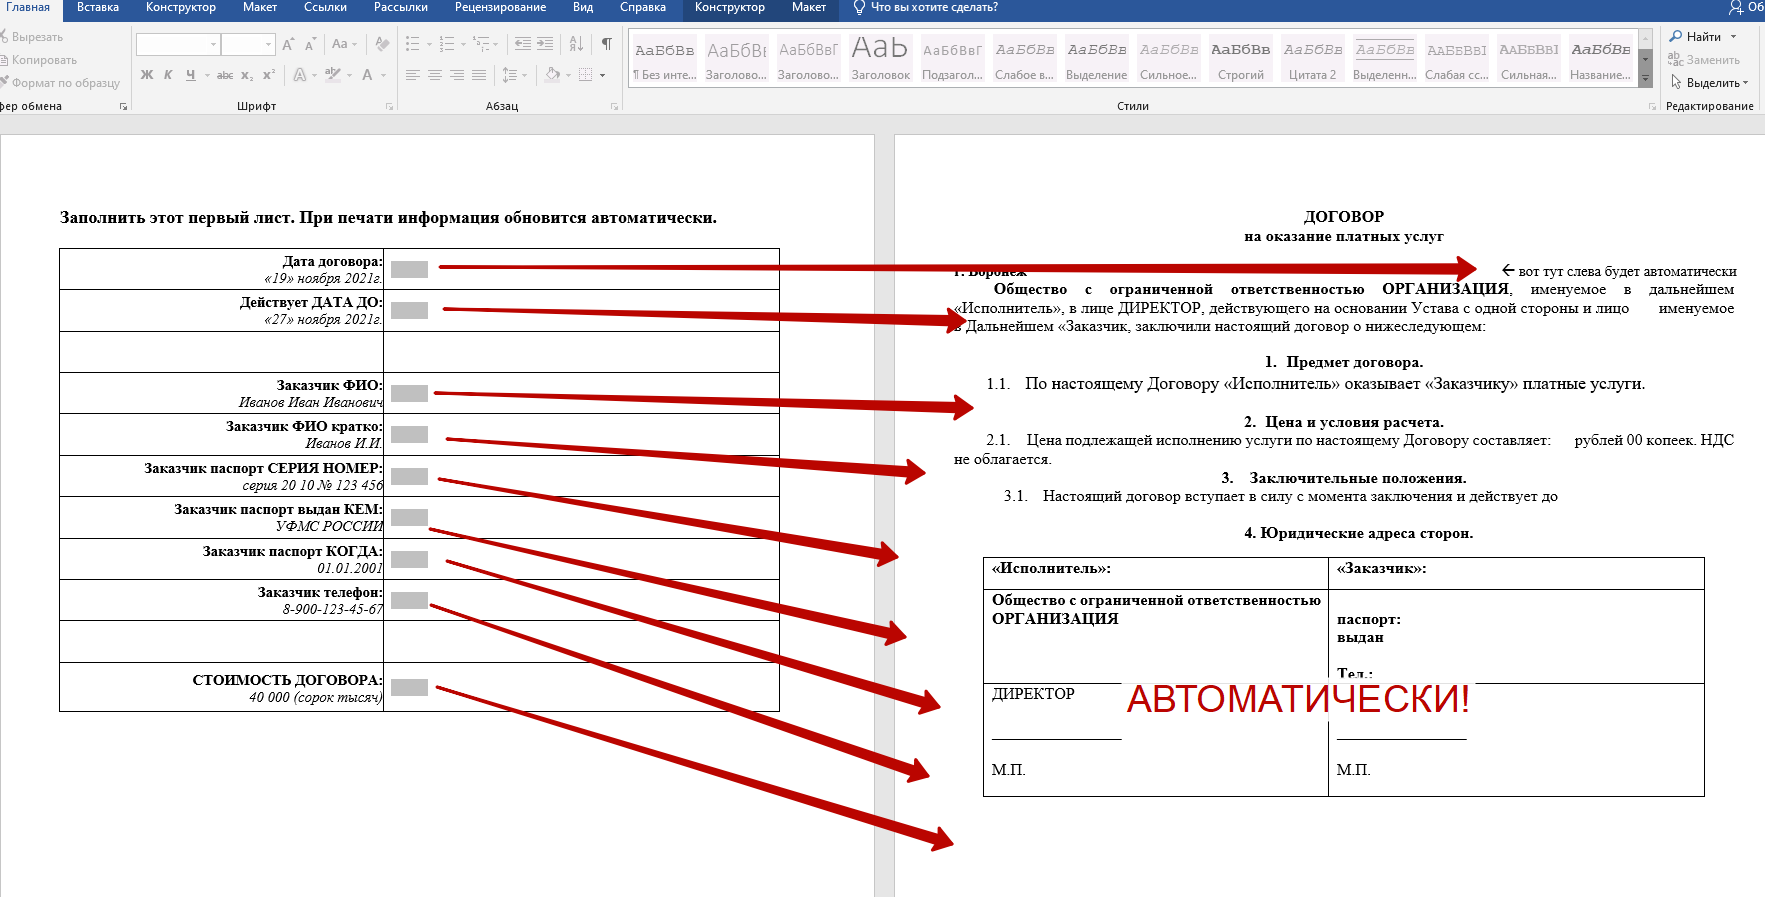This screenshot has height=897, width=1765.
Task: Open the font name dropdown
Action: (x=213, y=44)
